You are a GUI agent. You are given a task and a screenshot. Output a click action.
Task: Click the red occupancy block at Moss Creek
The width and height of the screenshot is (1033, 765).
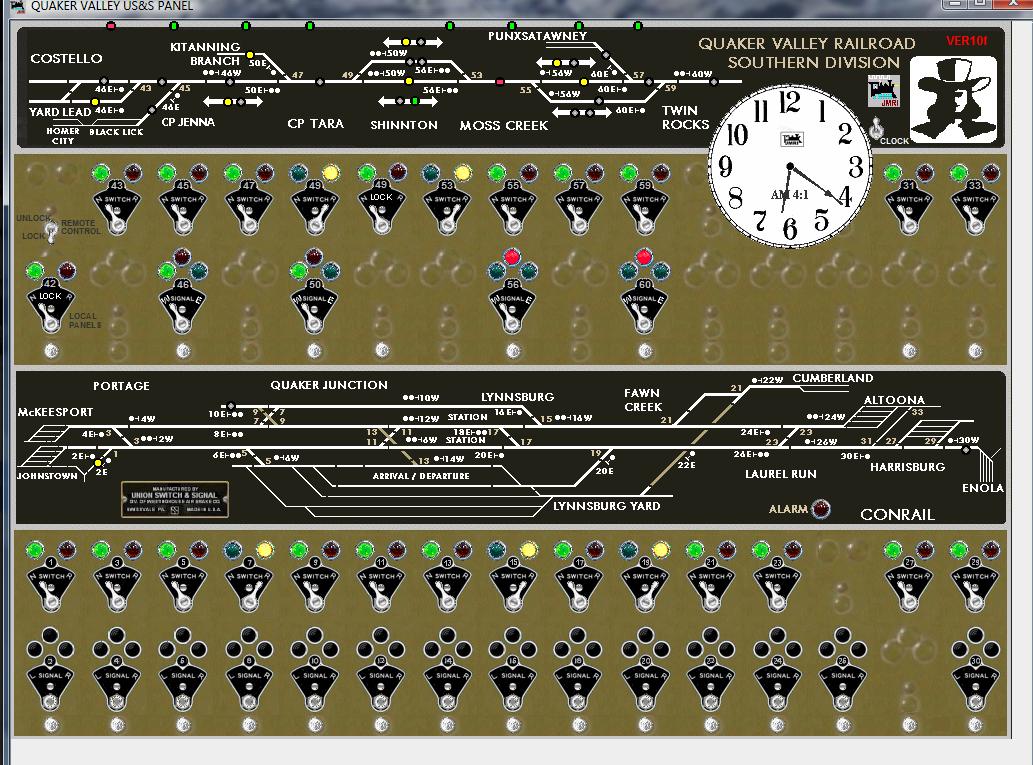[x=500, y=82]
